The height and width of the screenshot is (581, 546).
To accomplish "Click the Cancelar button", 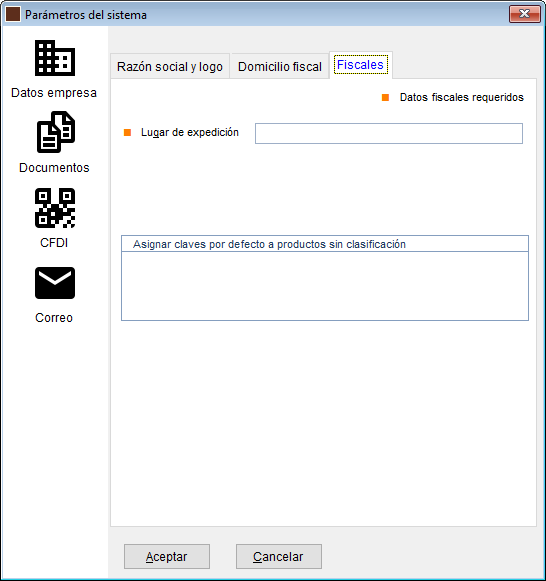I will 279,556.
